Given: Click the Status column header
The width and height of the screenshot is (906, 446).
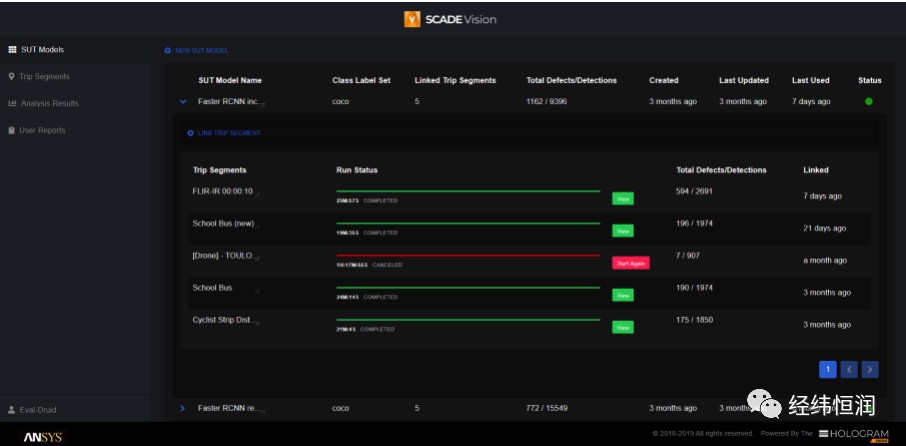Looking at the screenshot, I should [x=870, y=80].
